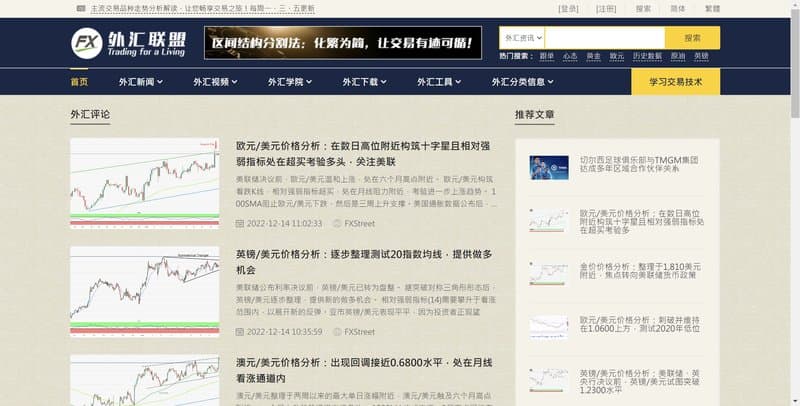This screenshot has width=800, height=406.
Task: Click hot search term 原油
Action: pyautogui.click(x=678, y=56)
